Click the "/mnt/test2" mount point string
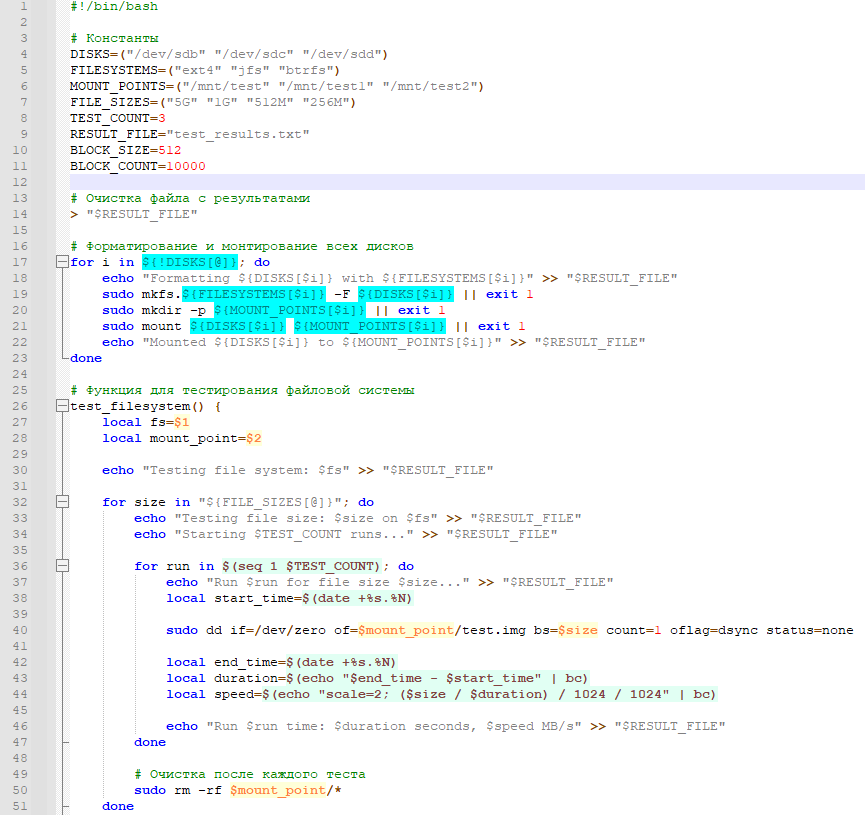 tap(430, 86)
